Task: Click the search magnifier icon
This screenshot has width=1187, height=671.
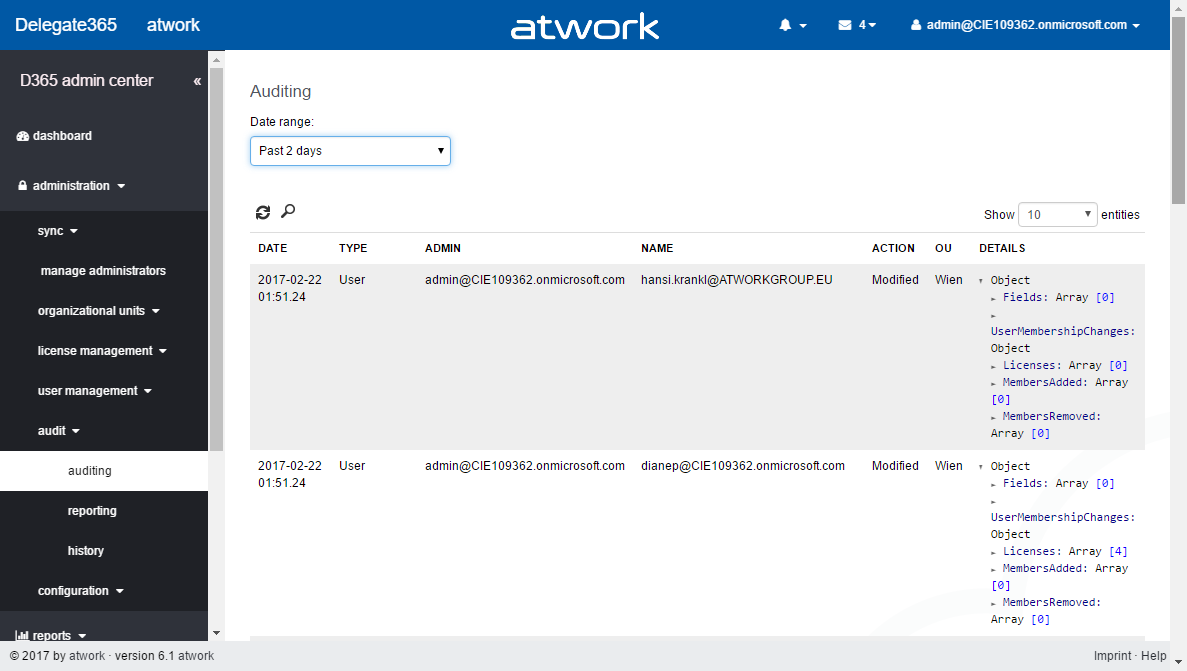Action: point(288,211)
